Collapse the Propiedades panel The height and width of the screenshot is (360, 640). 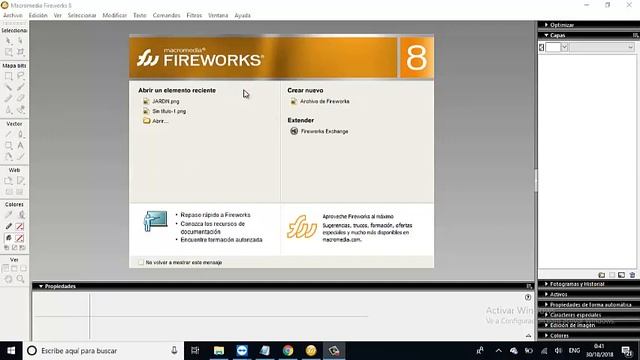41,286
